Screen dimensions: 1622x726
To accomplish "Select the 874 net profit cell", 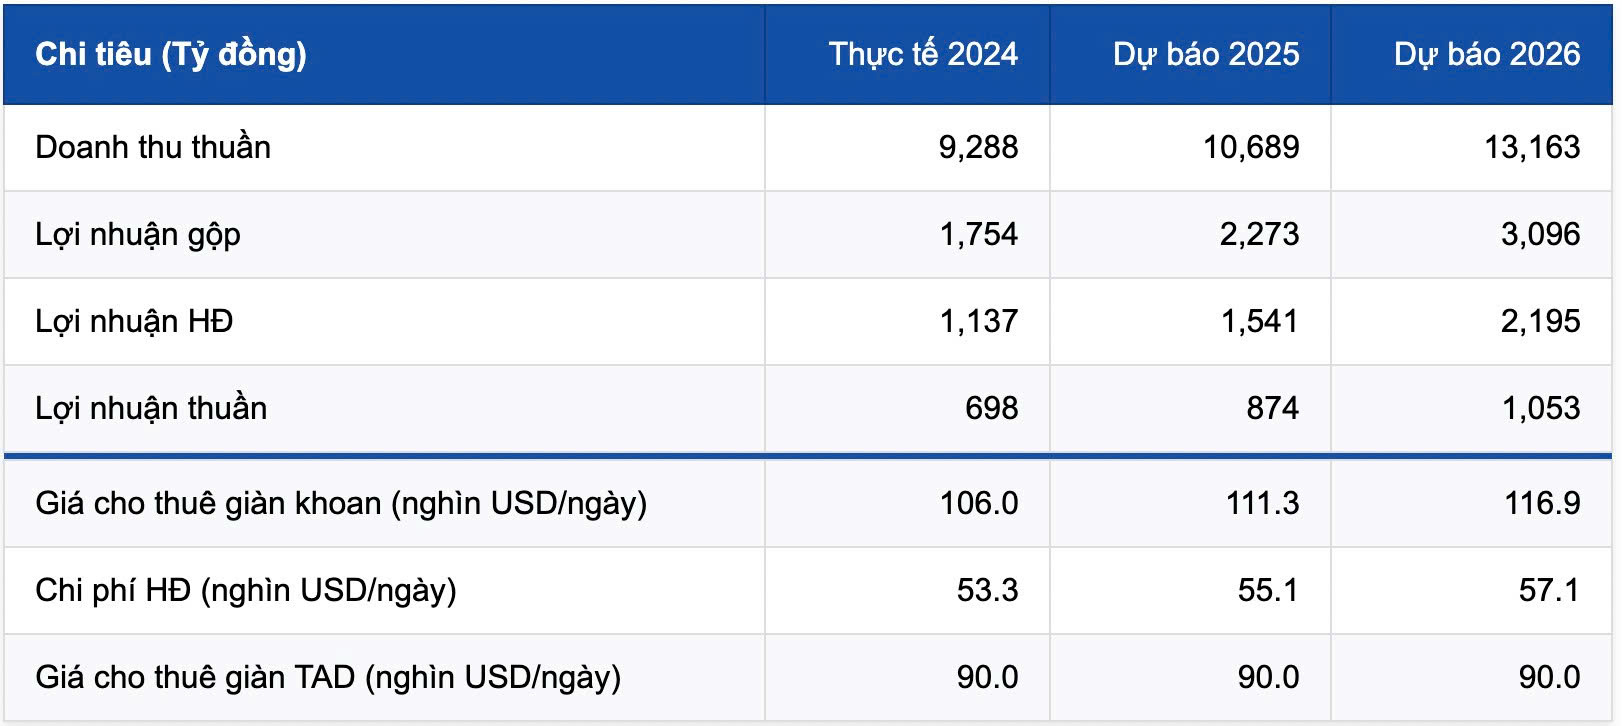I will pos(1272,408).
